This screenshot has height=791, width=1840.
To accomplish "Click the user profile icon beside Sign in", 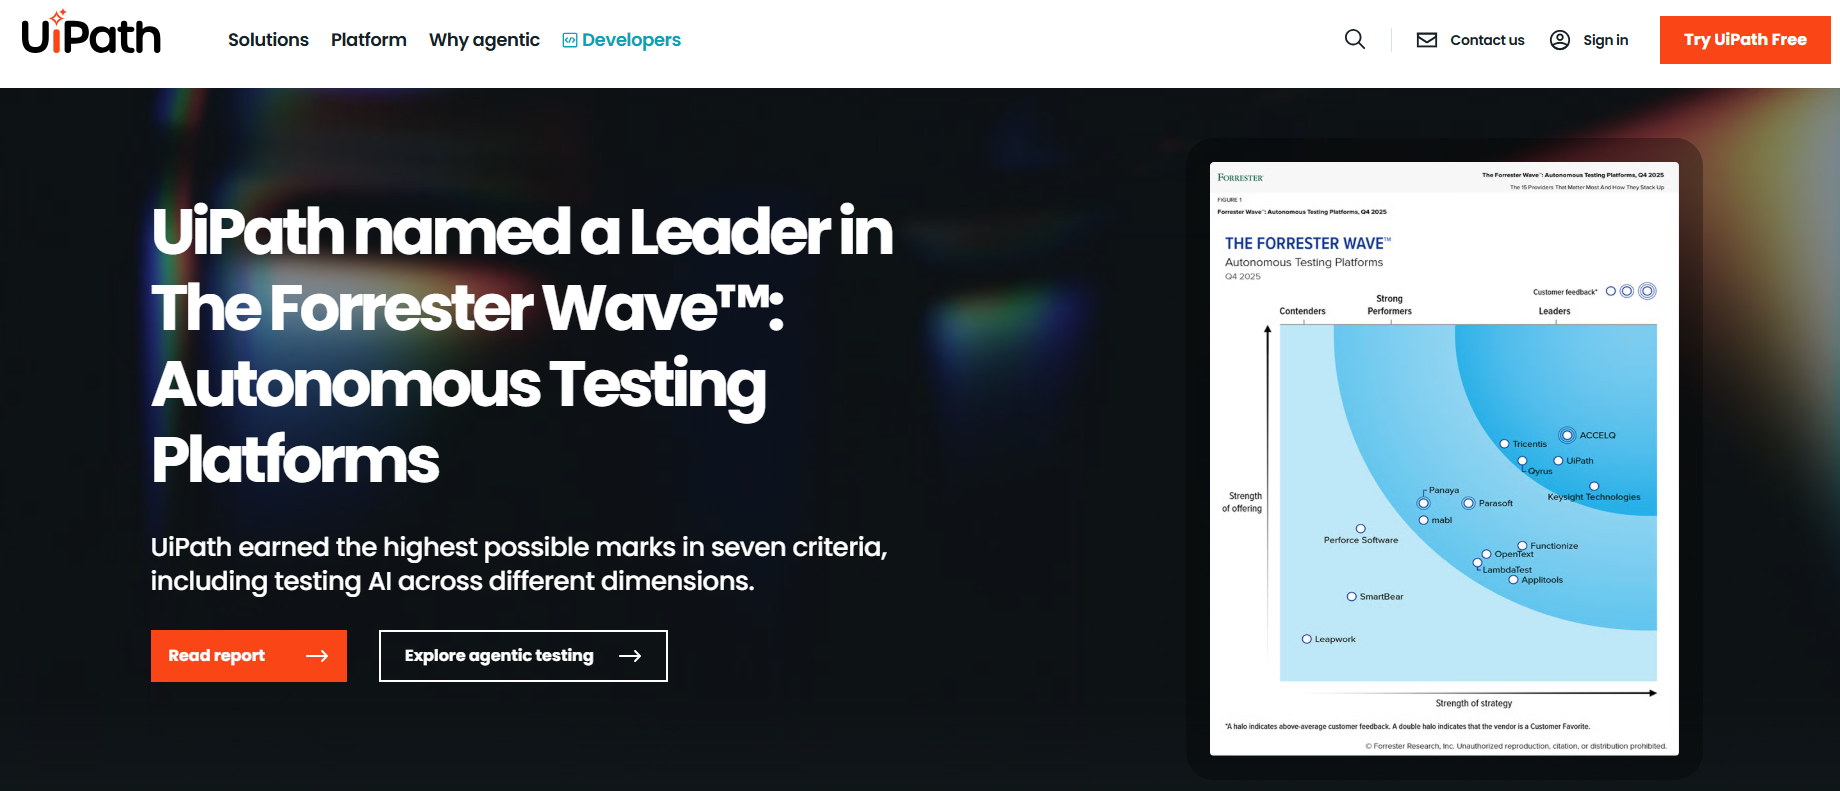I will (x=1560, y=40).
